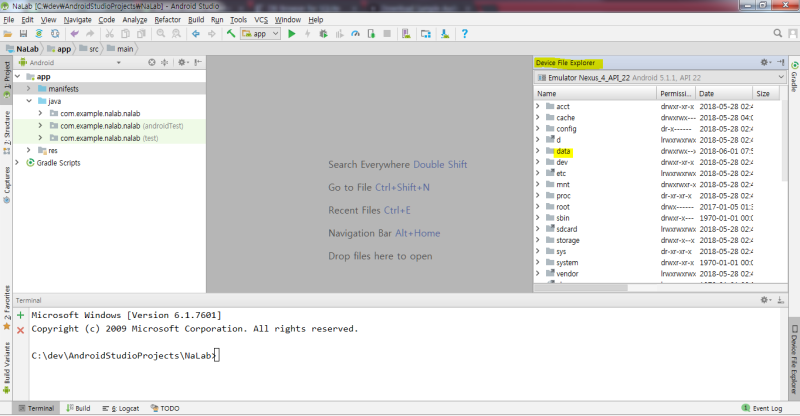Click Search Everywhere magnifier at top right
The width and height of the screenshot is (800, 416).
coord(778,33)
